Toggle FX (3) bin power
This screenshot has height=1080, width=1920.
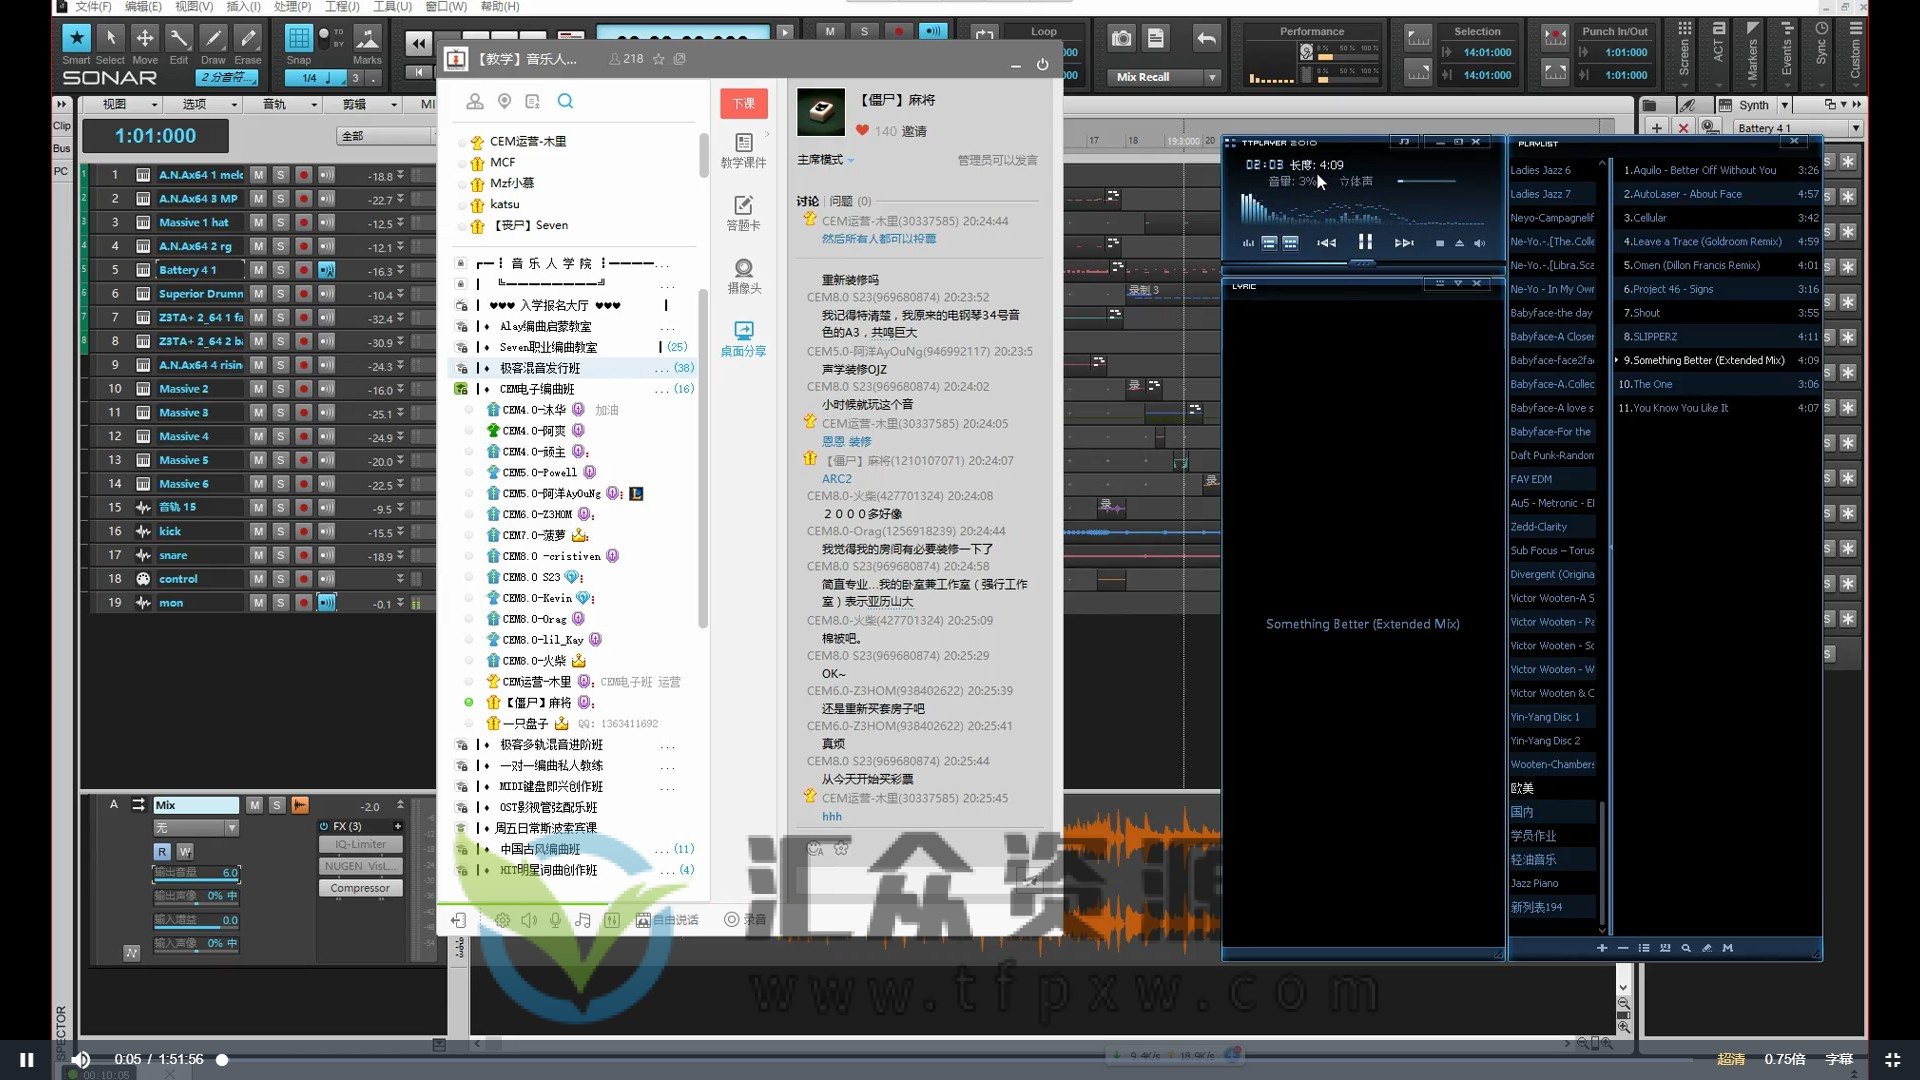point(324,826)
